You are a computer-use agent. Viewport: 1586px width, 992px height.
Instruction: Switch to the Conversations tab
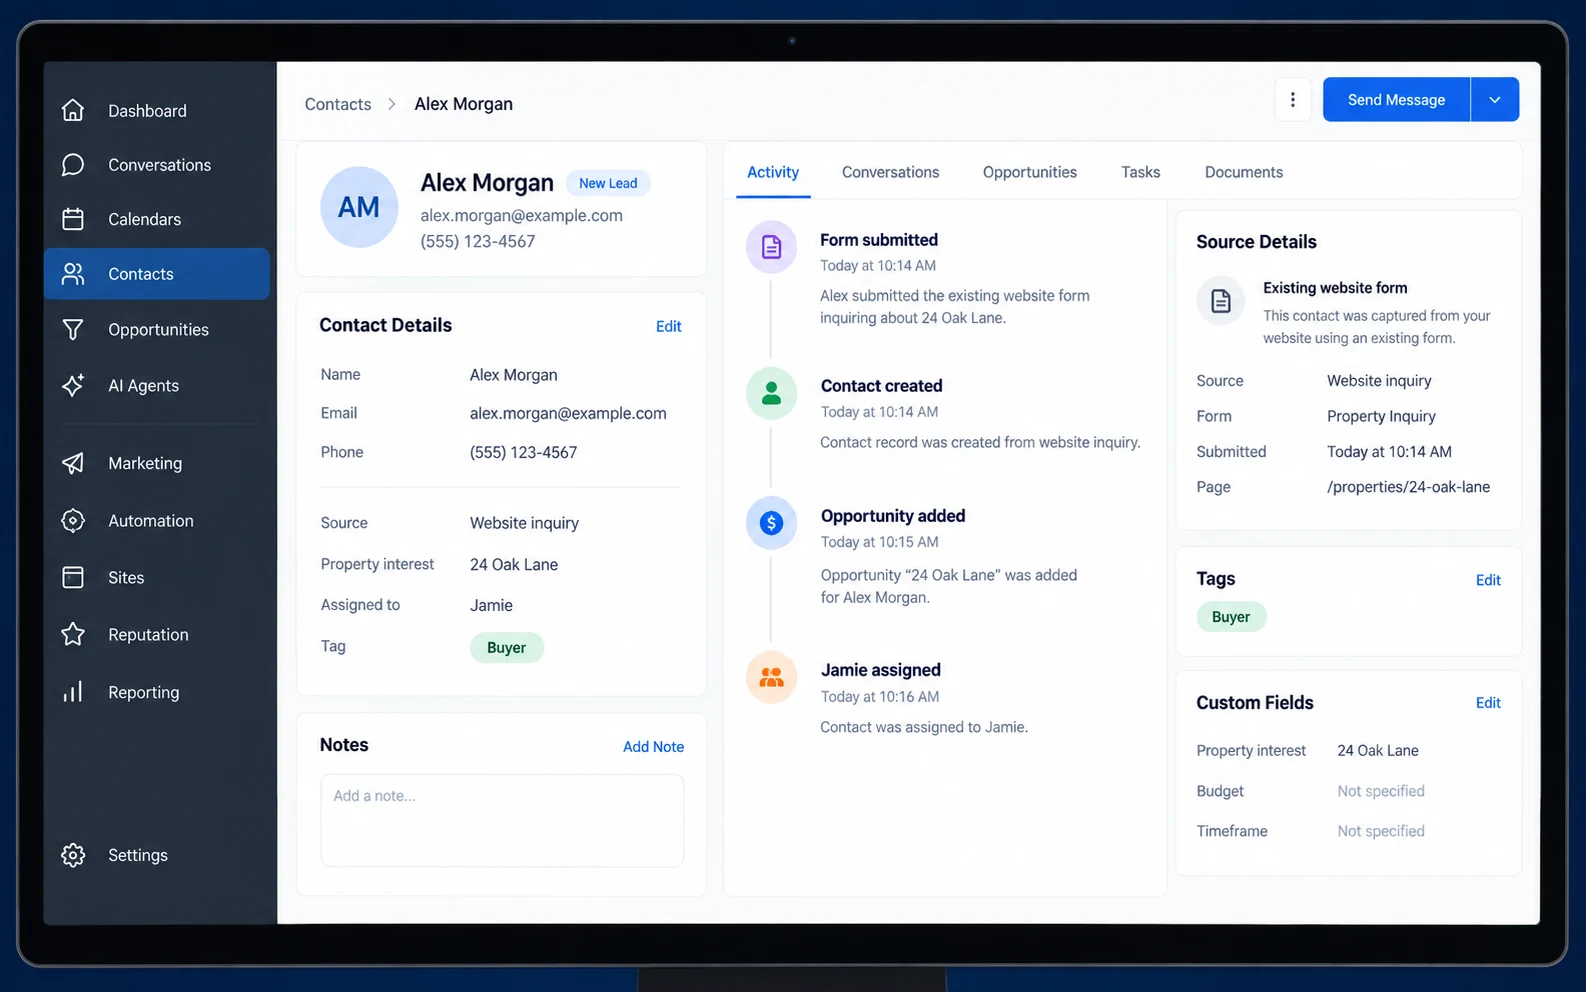890,172
